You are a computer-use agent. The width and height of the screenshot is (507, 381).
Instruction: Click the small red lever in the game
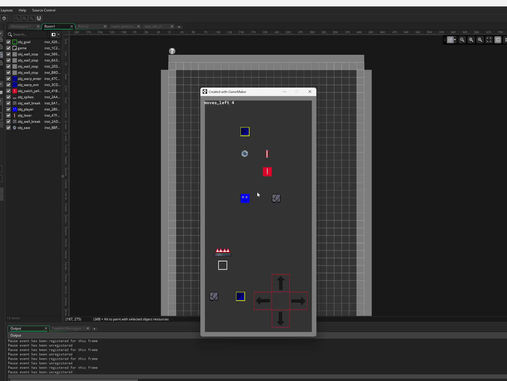267,154
